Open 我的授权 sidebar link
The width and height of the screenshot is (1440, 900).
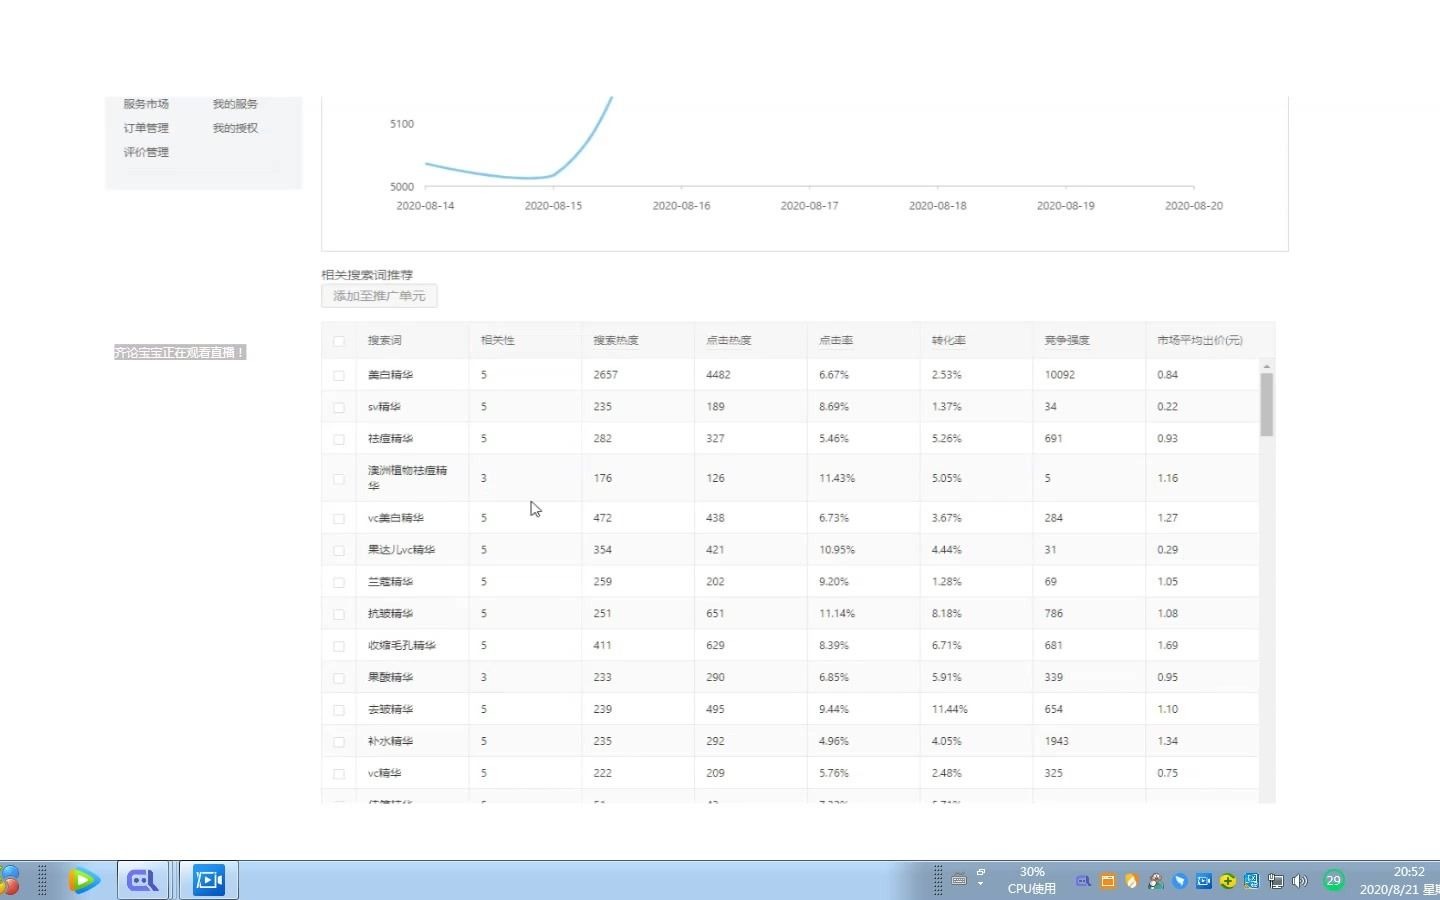[235, 128]
